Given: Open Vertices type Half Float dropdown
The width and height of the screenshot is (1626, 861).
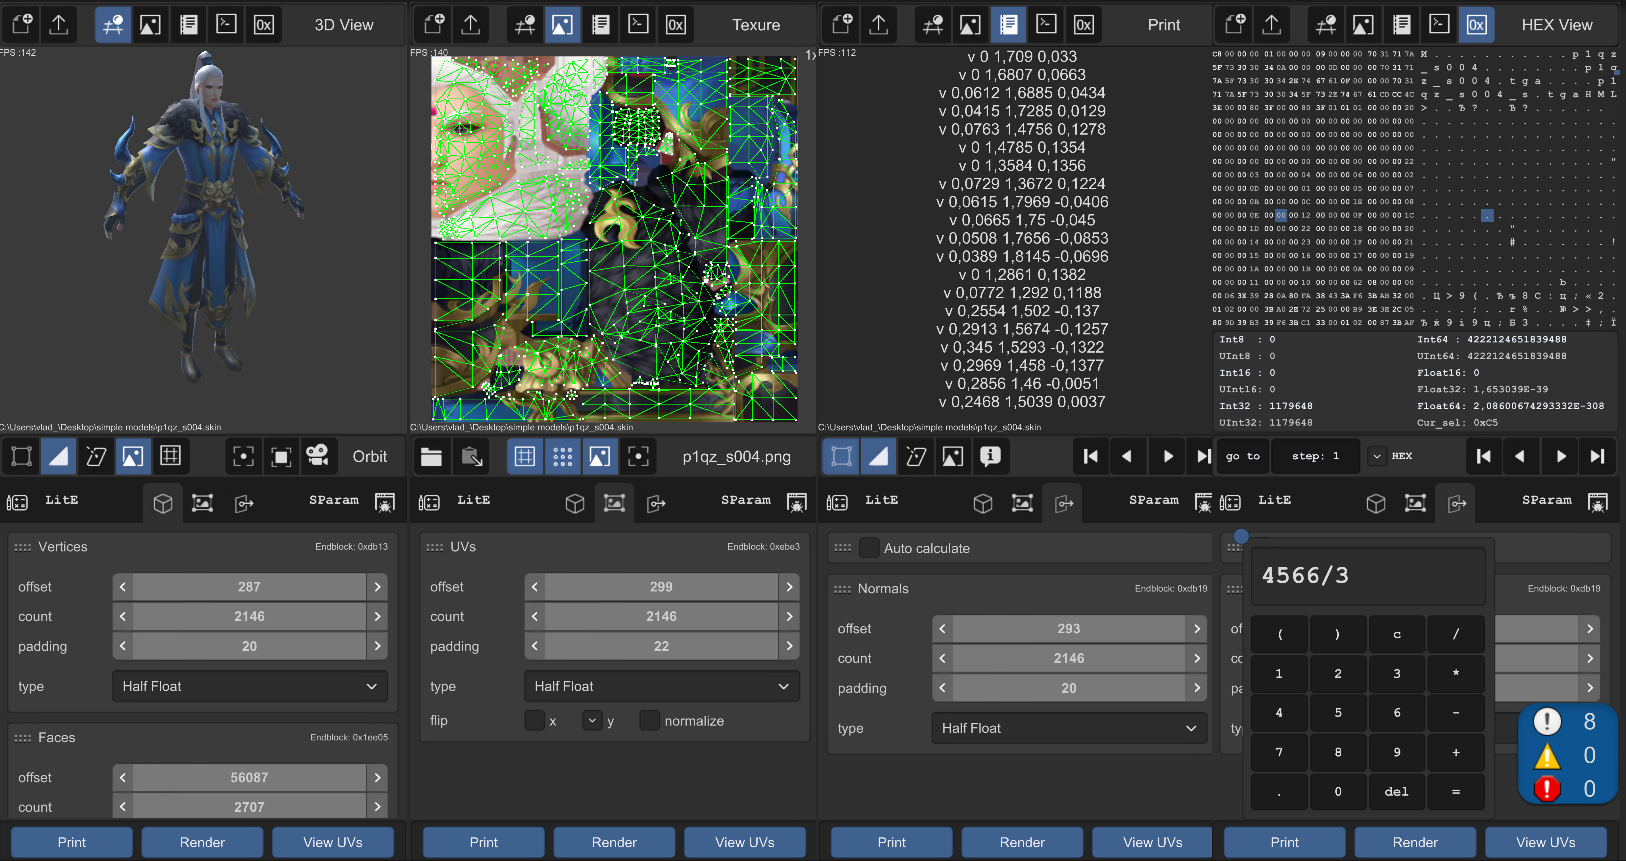Looking at the screenshot, I should click(x=250, y=687).
